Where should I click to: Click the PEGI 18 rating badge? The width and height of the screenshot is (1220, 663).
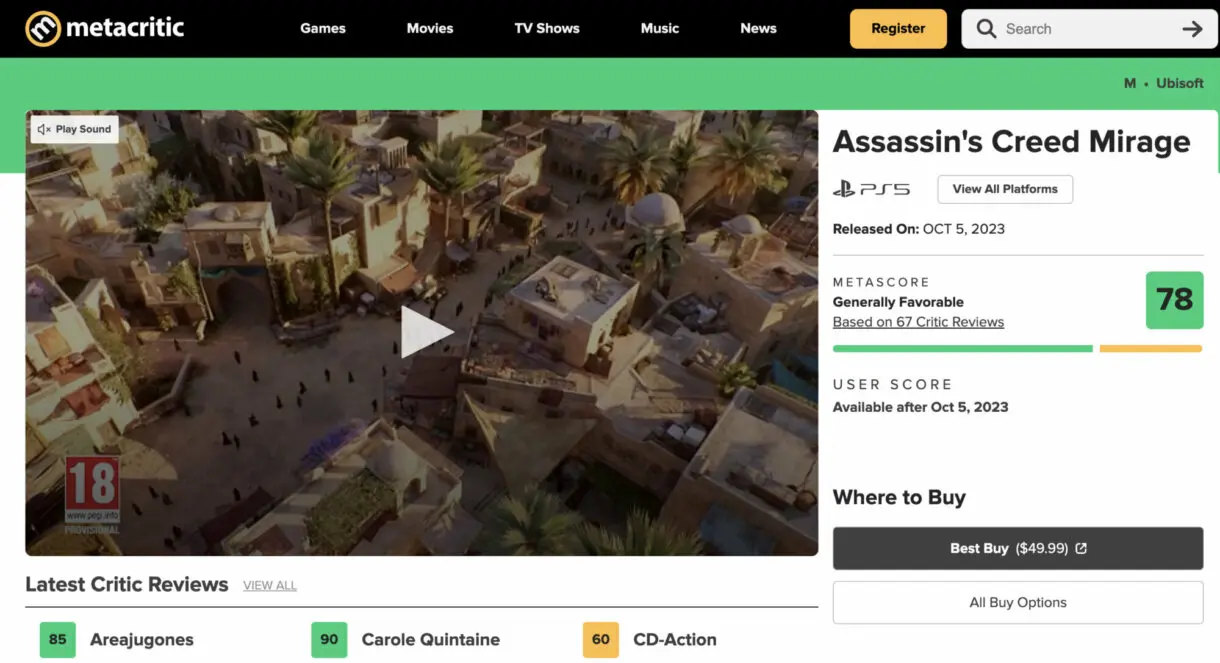(x=92, y=494)
